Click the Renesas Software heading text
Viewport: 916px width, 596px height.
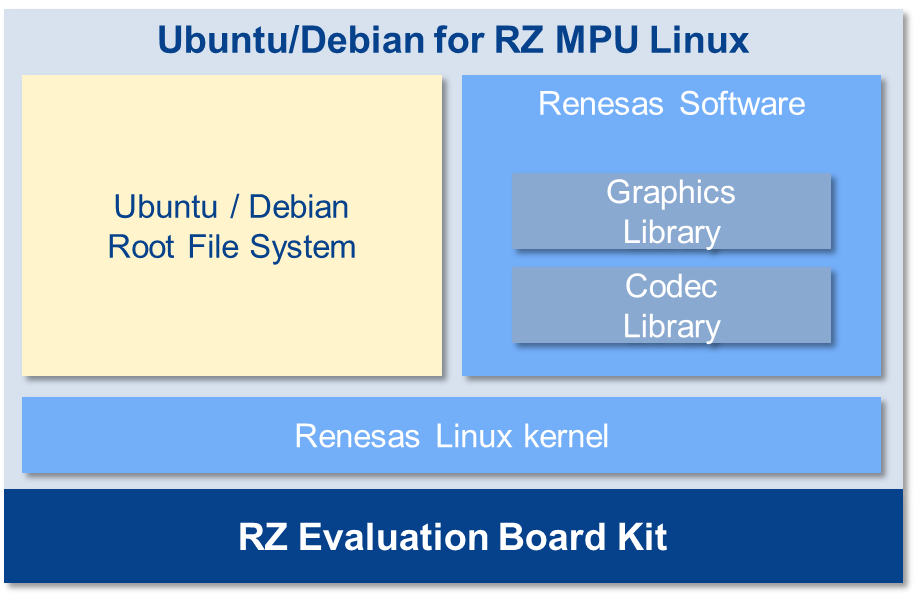click(x=671, y=104)
